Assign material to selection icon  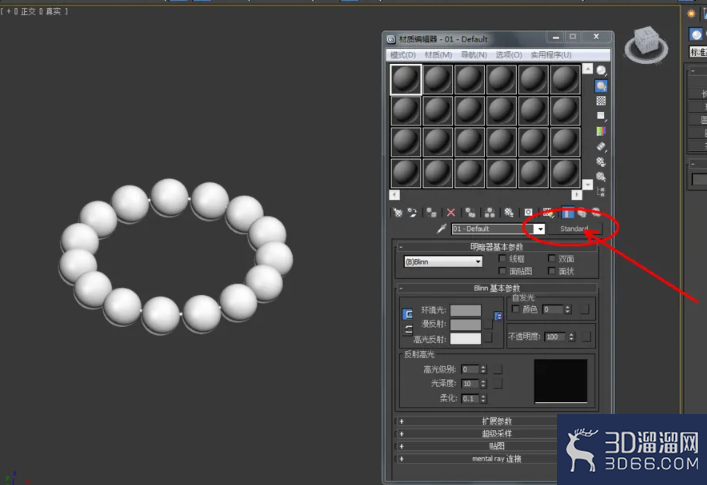pos(432,212)
